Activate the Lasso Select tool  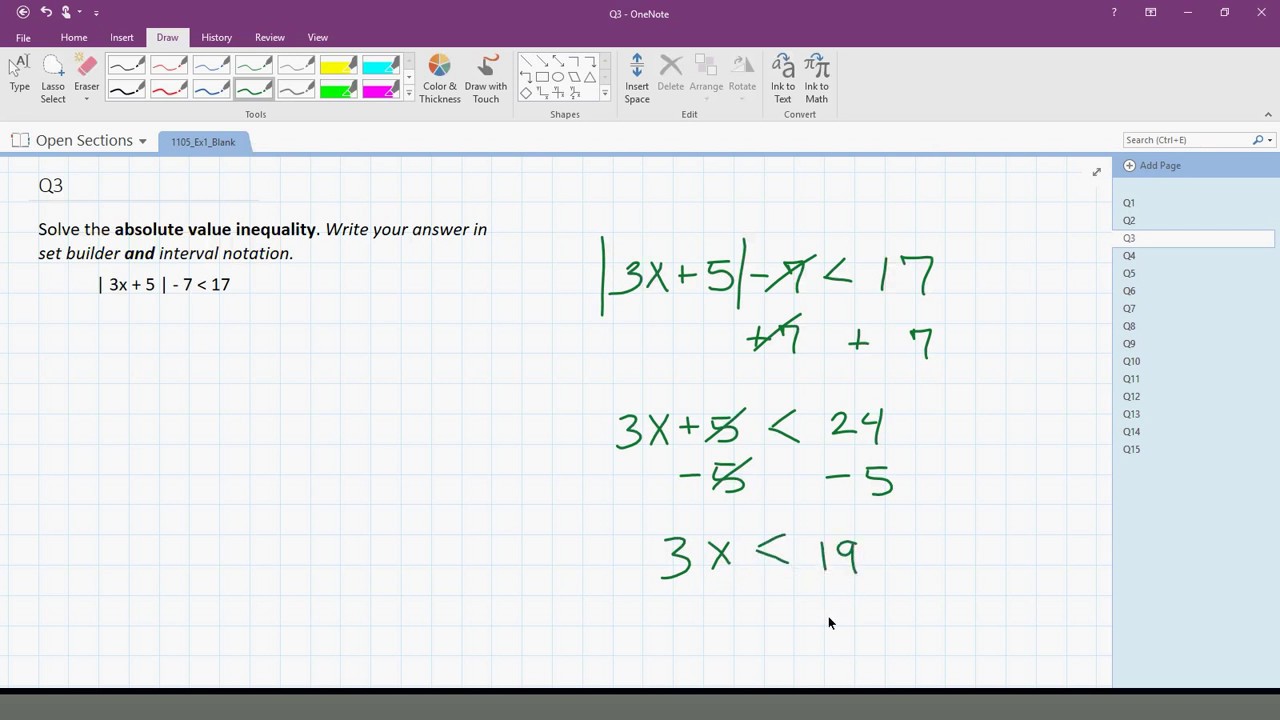pyautogui.click(x=53, y=79)
